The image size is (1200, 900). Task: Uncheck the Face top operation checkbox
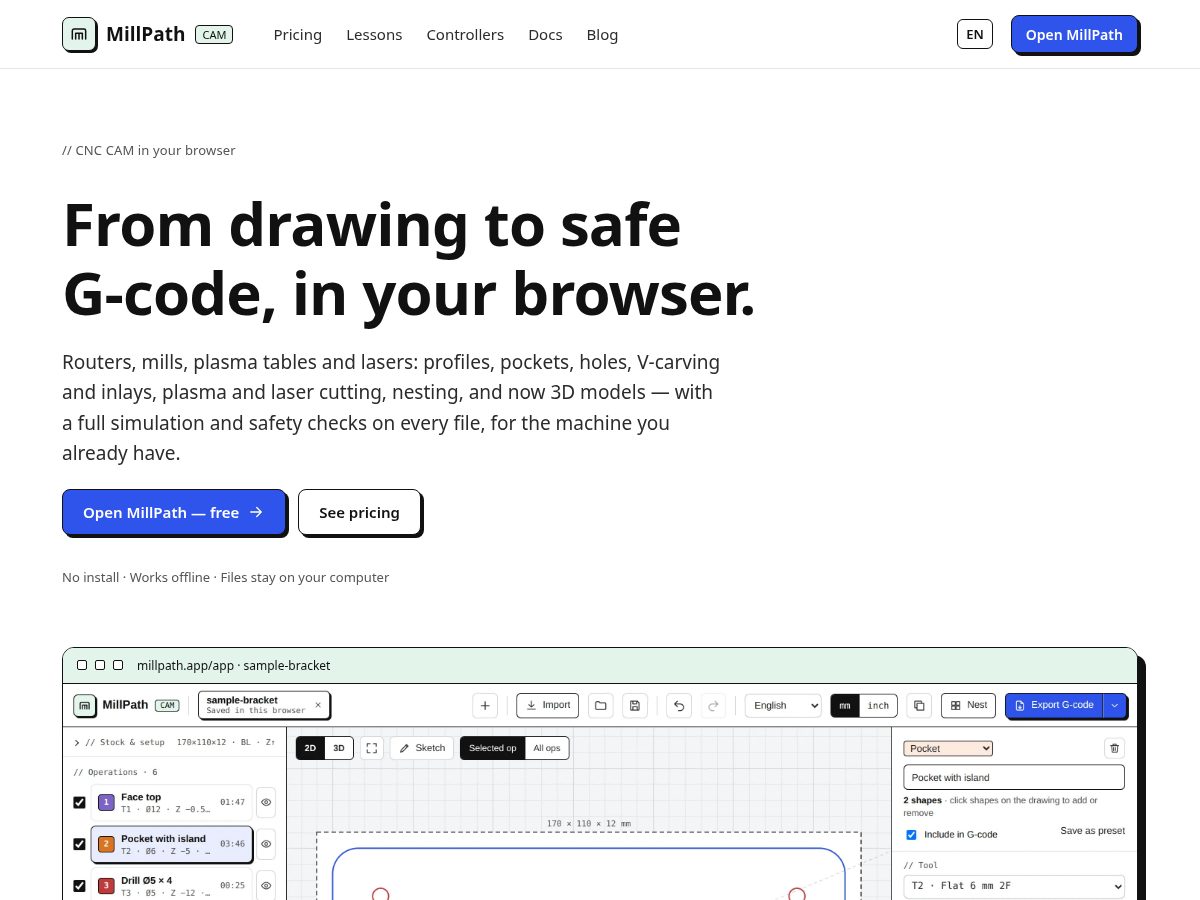pos(79,802)
